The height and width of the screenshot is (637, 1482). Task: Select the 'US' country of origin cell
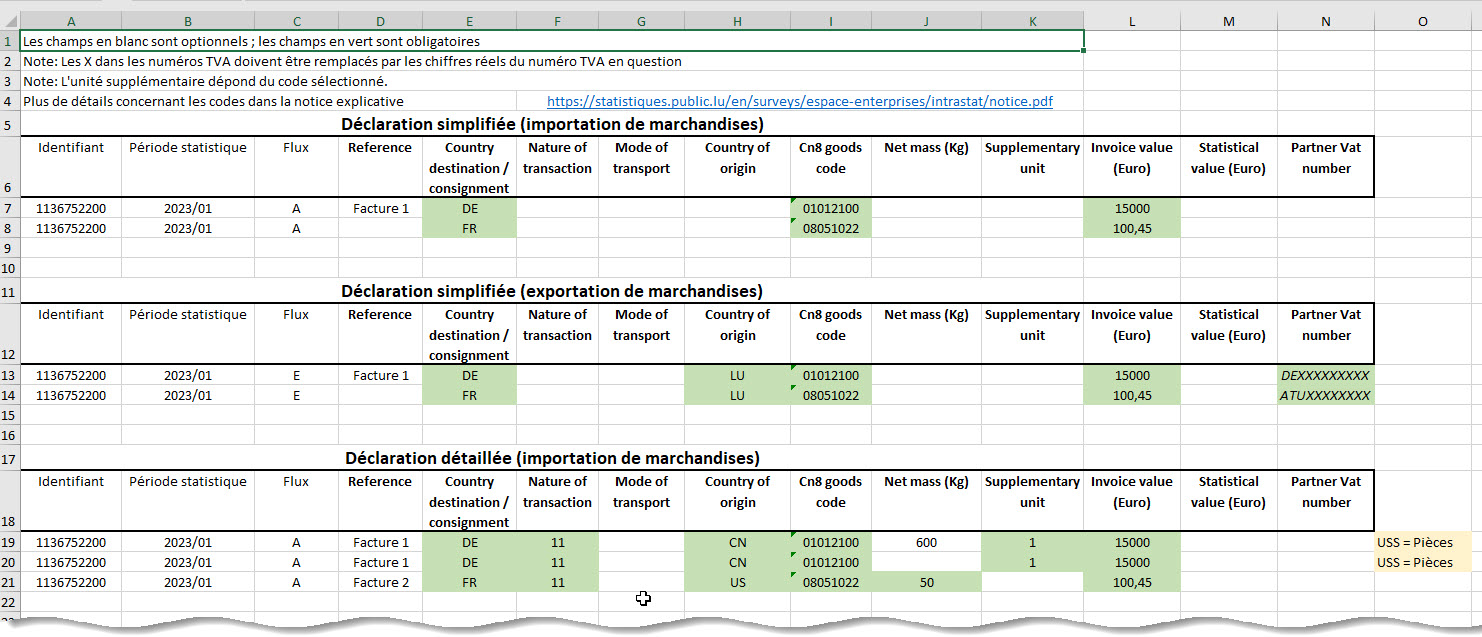tap(737, 582)
